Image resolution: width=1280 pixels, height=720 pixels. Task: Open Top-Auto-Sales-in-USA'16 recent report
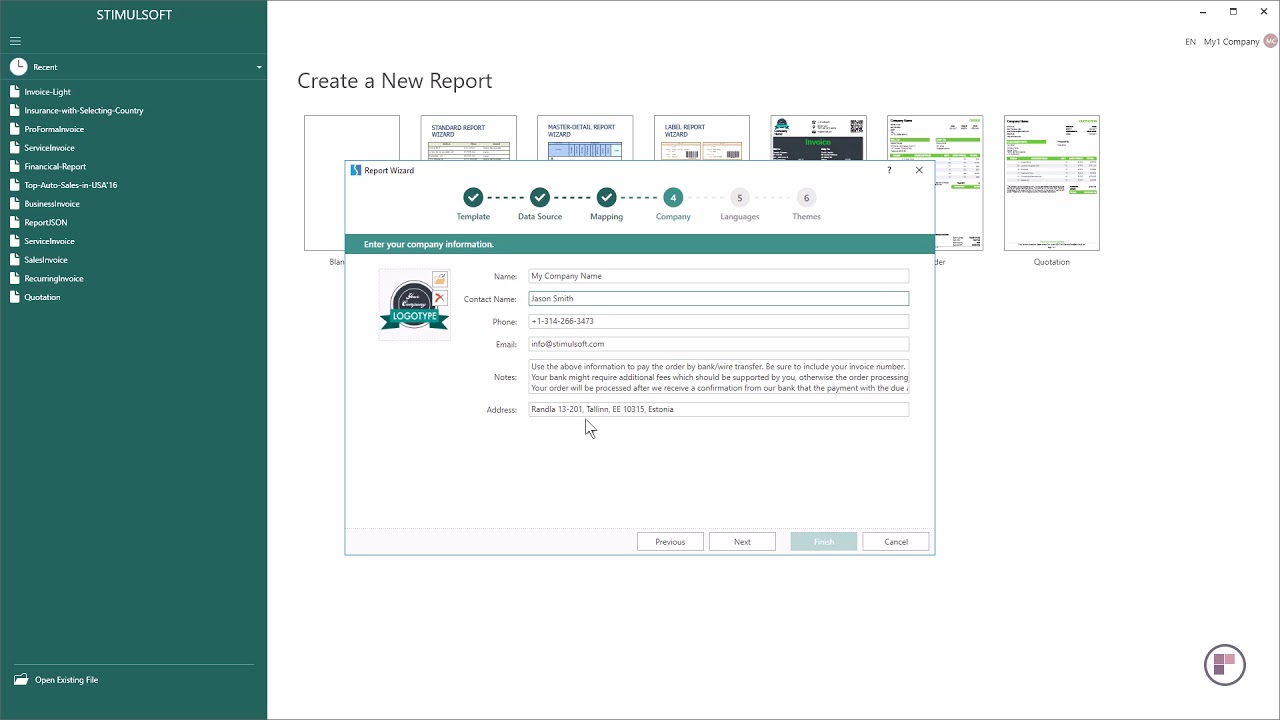click(x=71, y=185)
